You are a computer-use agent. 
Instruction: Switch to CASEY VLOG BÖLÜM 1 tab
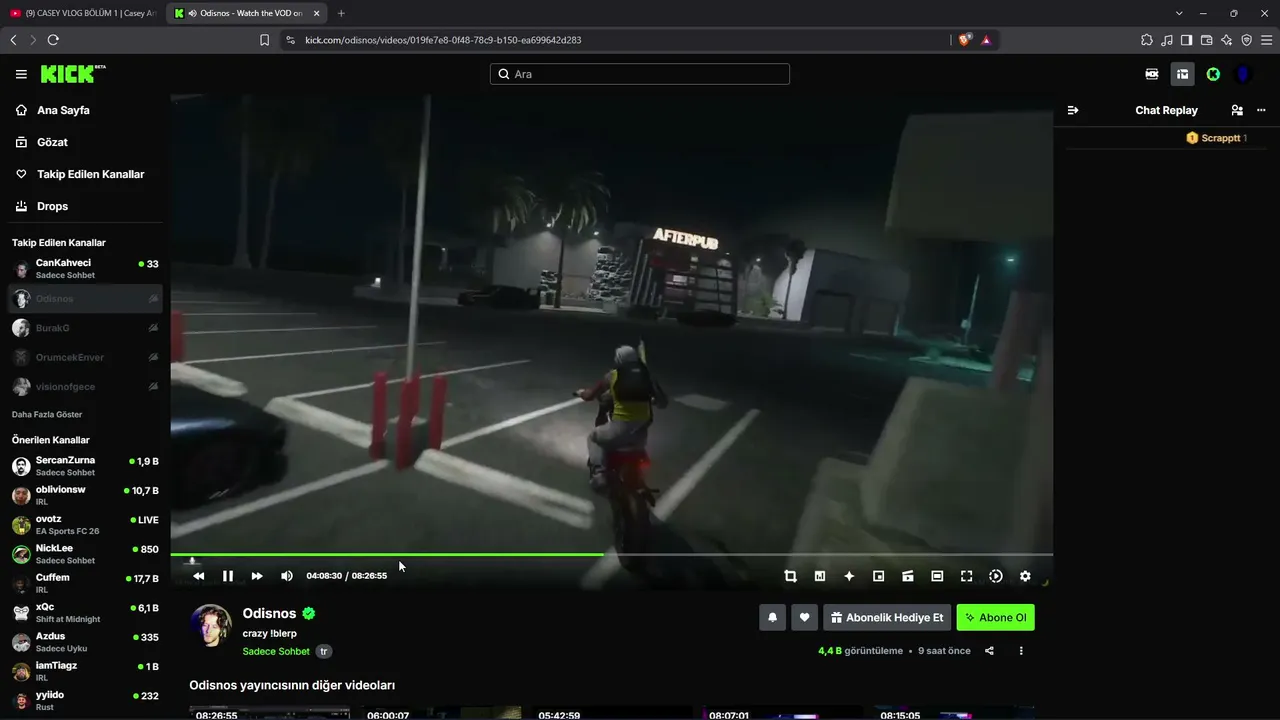83,13
